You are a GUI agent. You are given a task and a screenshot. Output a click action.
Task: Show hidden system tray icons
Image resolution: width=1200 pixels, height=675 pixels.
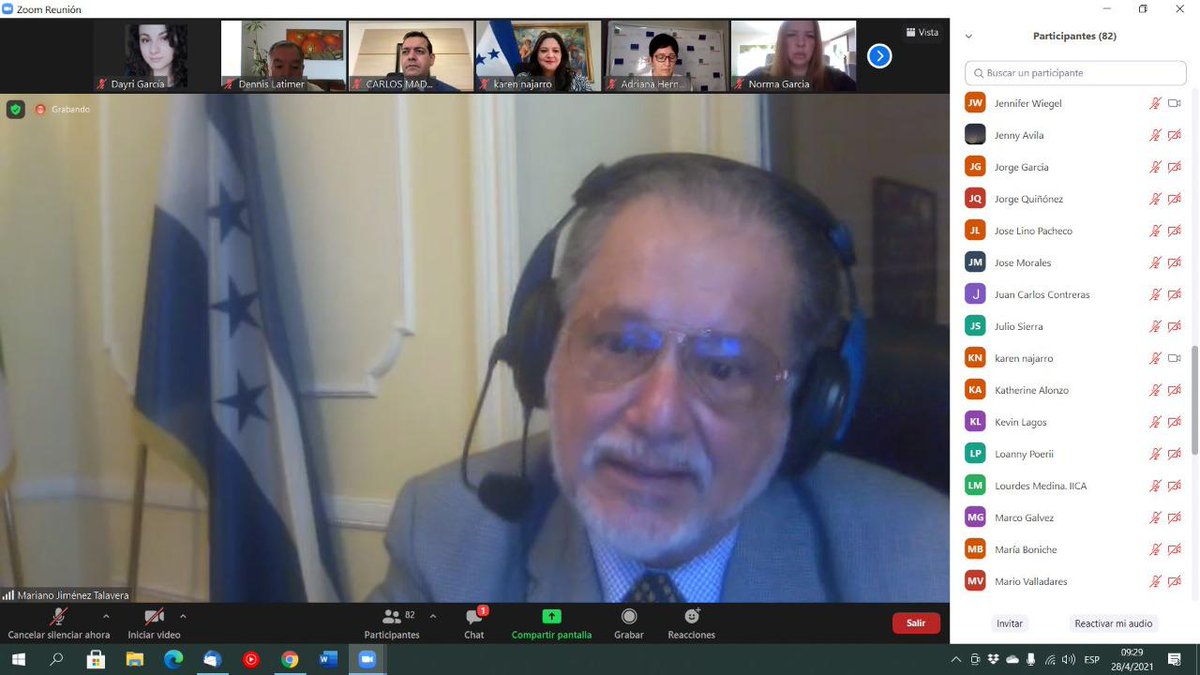pos(956,659)
